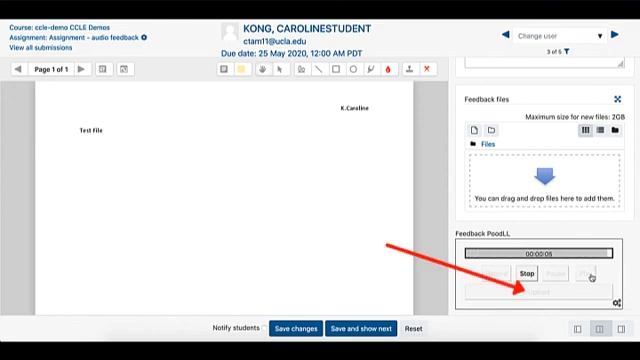Pick the red annotation colour

[x=388, y=69]
